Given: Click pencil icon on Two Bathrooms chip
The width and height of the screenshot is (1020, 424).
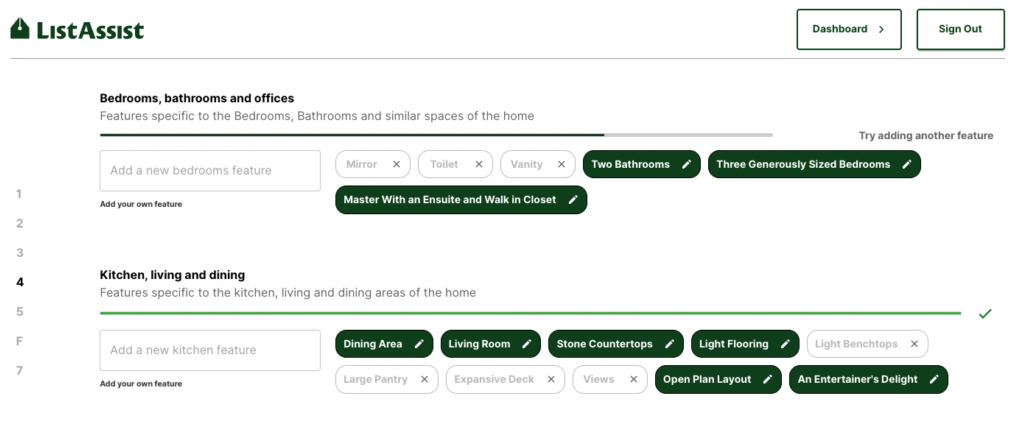Looking at the screenshot, I should [x=686, y=165].
